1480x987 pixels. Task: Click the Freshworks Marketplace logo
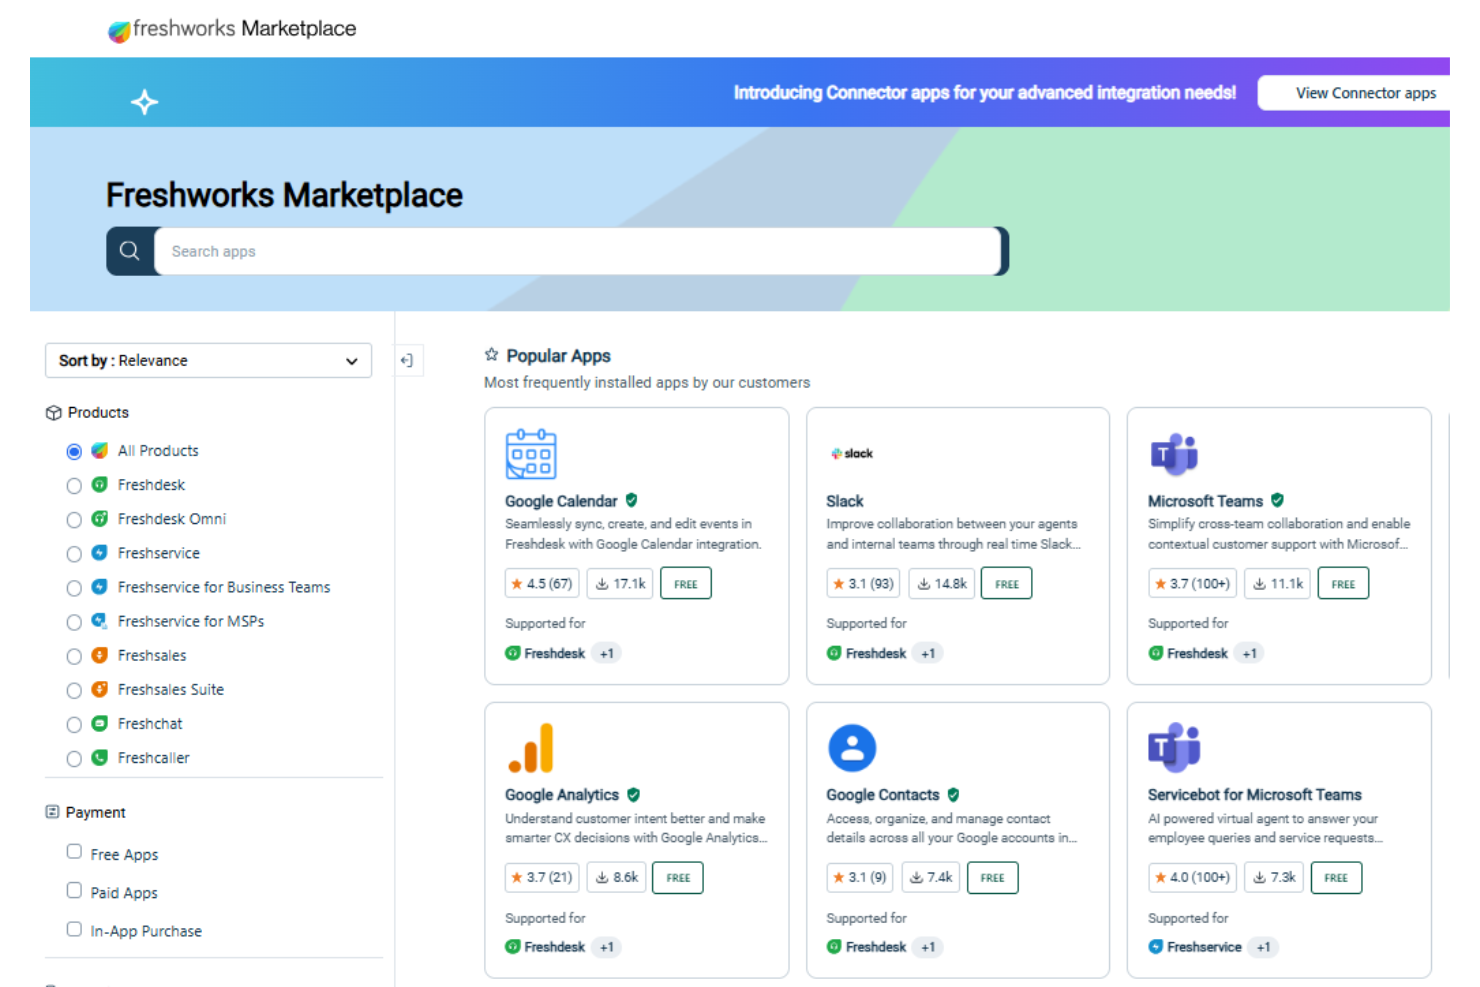[x=231, y=29]
